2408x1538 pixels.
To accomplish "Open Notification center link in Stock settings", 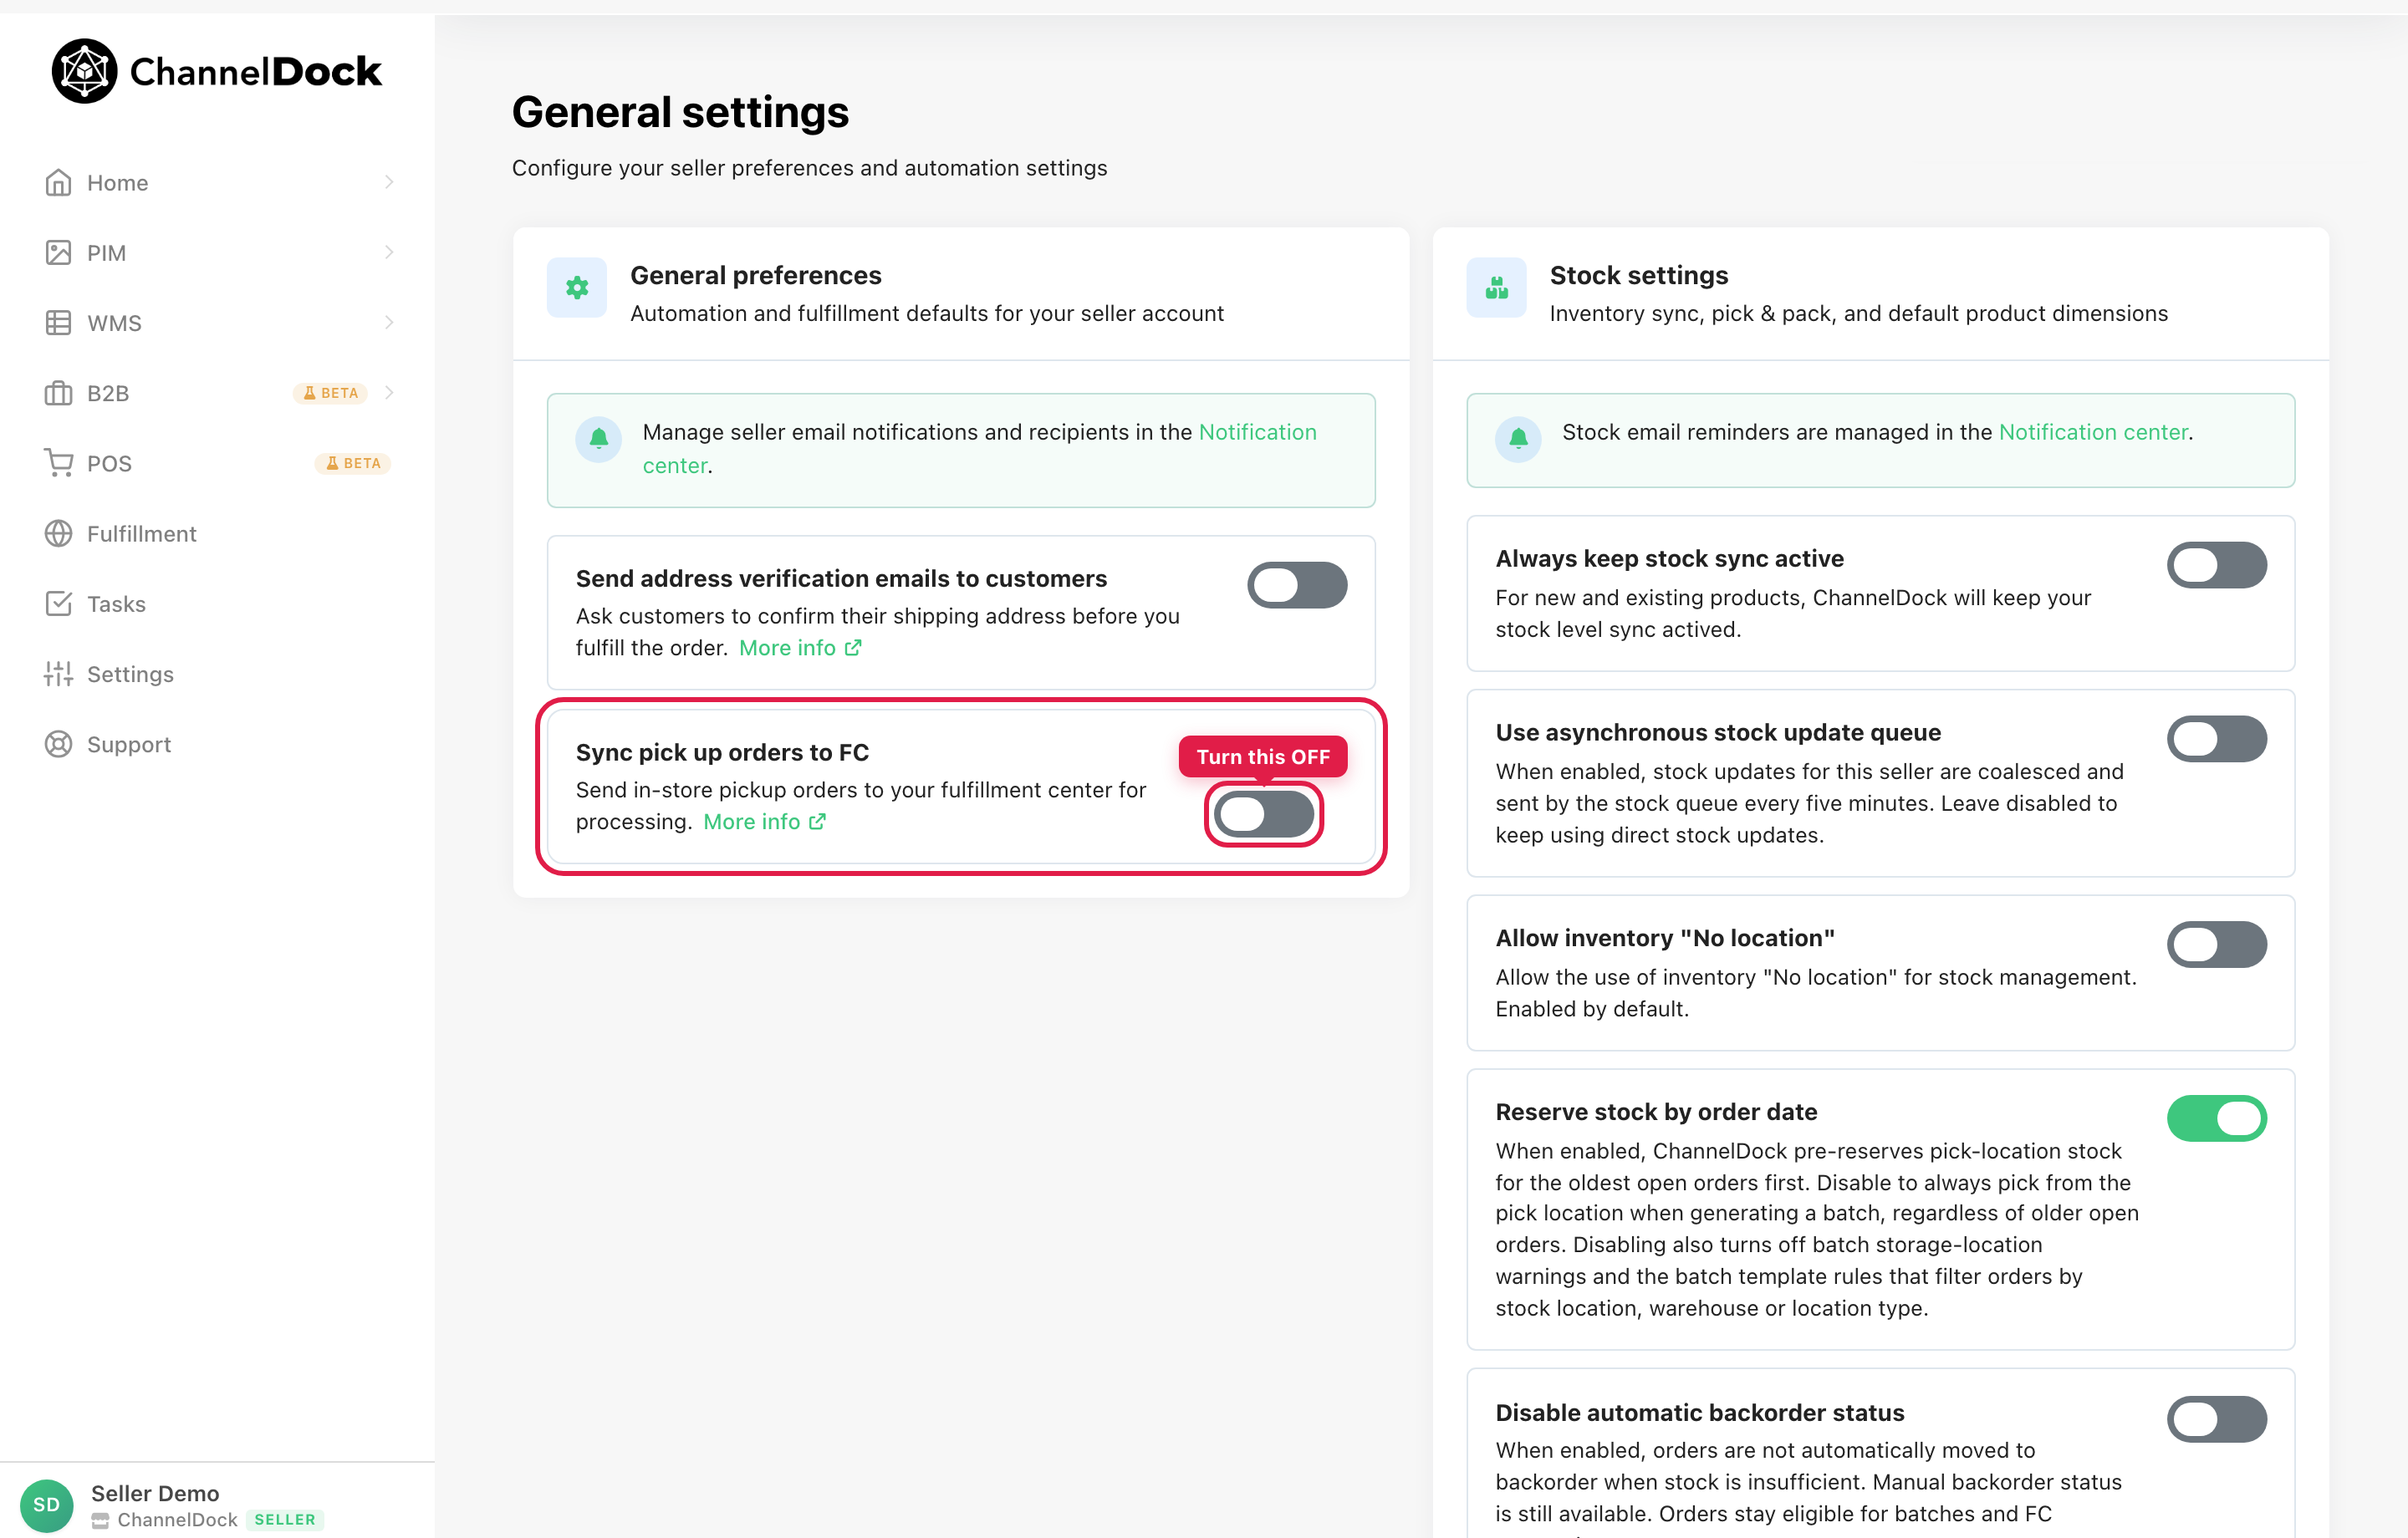I will [2093, 432].
